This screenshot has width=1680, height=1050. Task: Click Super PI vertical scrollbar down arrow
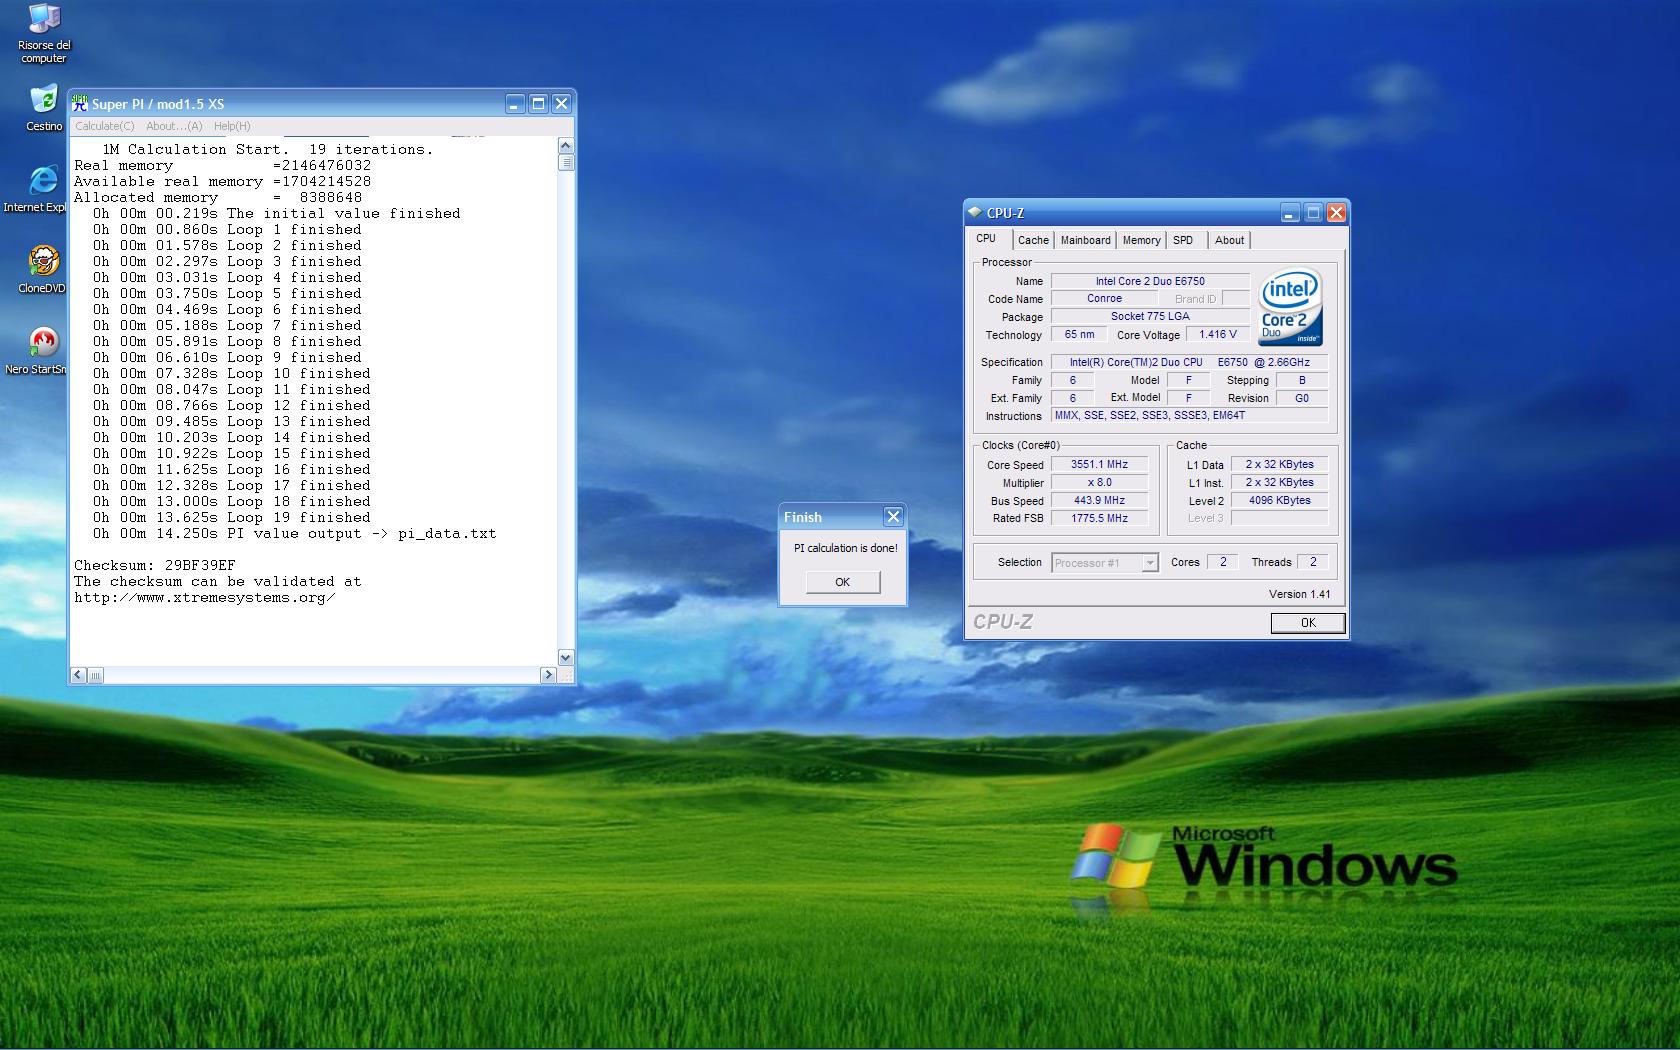pos(566,658)
